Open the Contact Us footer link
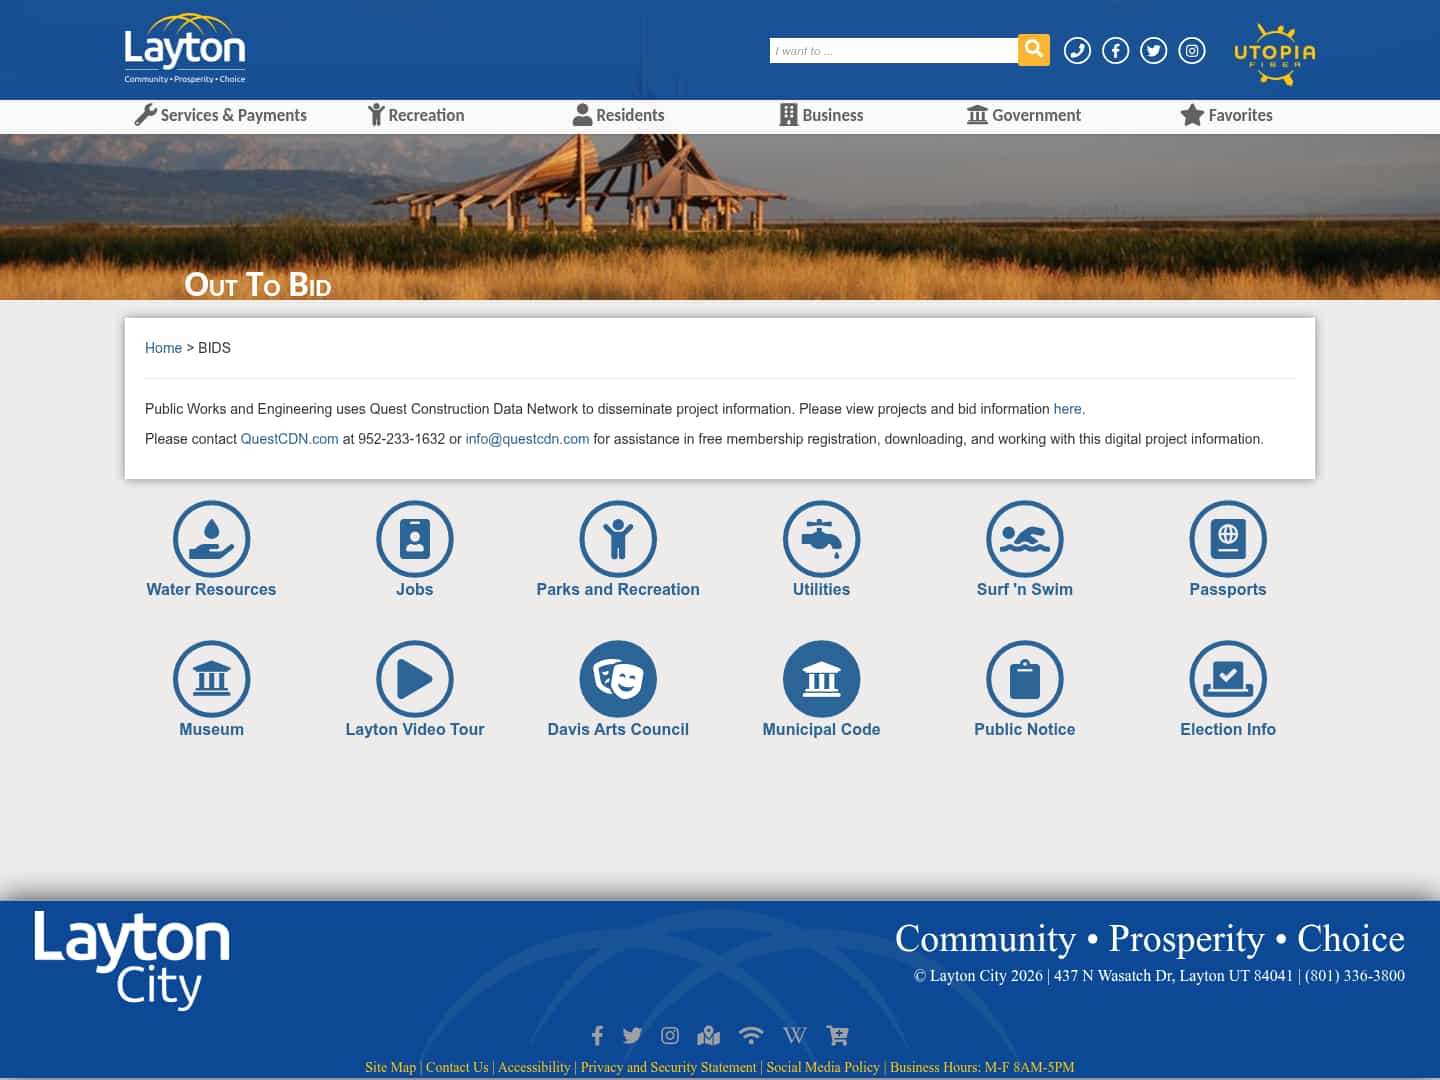Image resolution: width=1440 pixels, height=1080 pixels. point(457,1067)
